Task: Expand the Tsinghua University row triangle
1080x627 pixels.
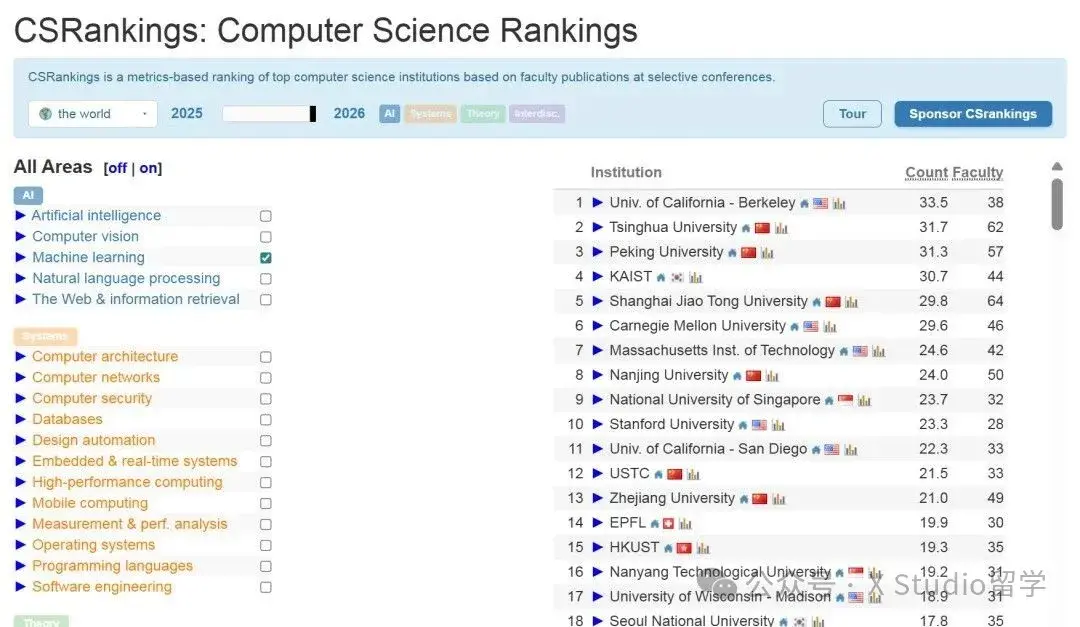Action: 597,227
